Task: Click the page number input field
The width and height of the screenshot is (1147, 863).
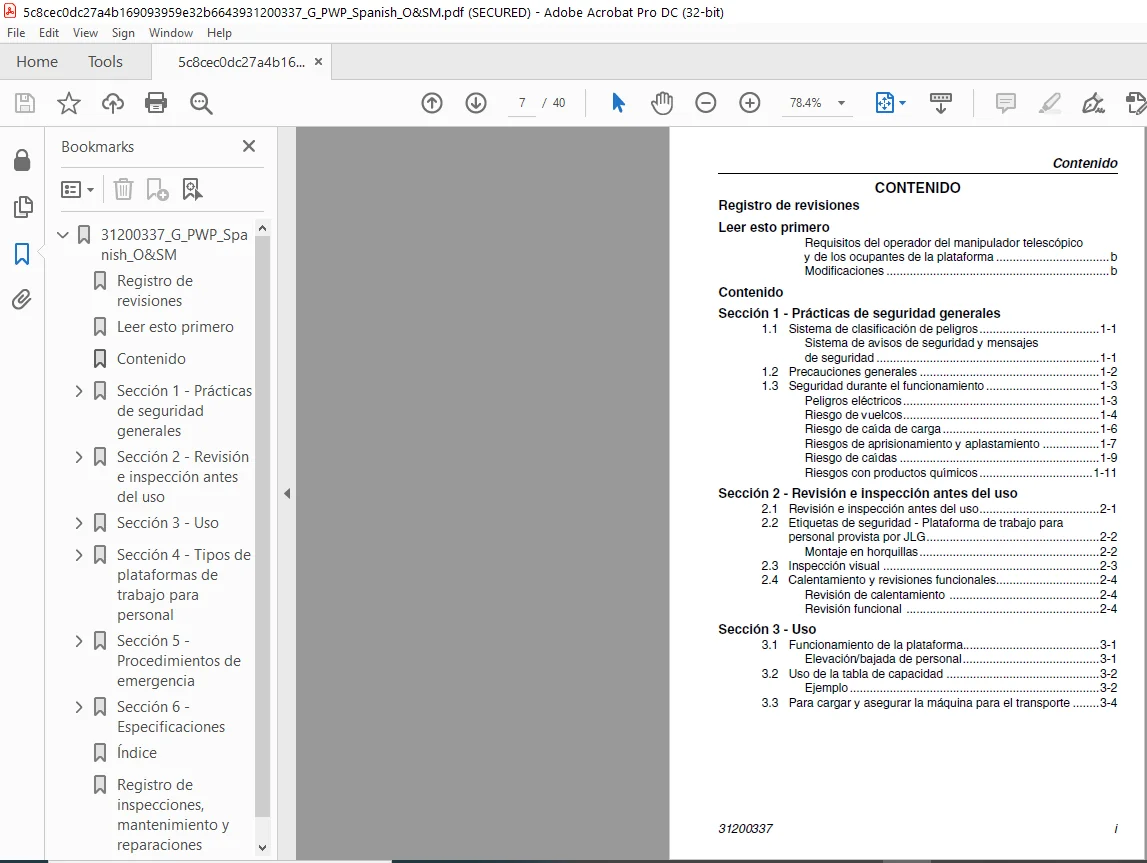Action: coord(522,103)
